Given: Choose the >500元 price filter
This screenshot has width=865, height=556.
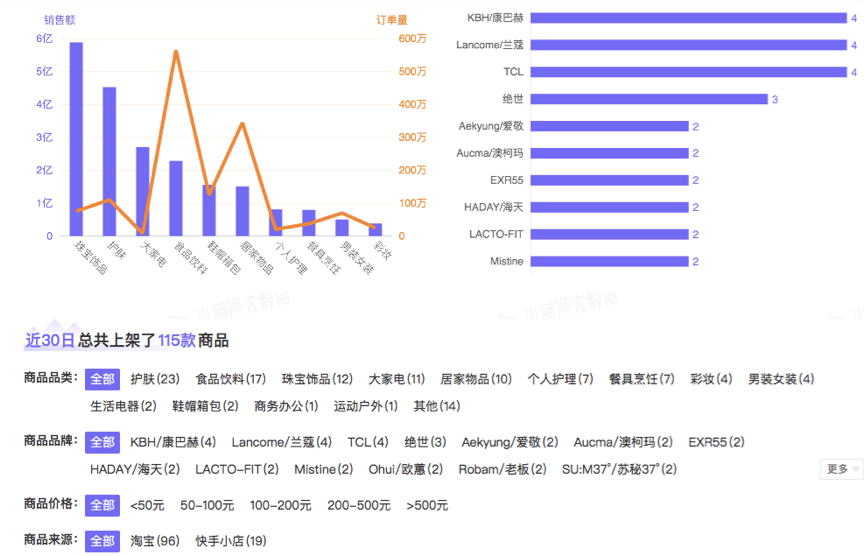Looking at the screenshot, I should coord(427,505).
